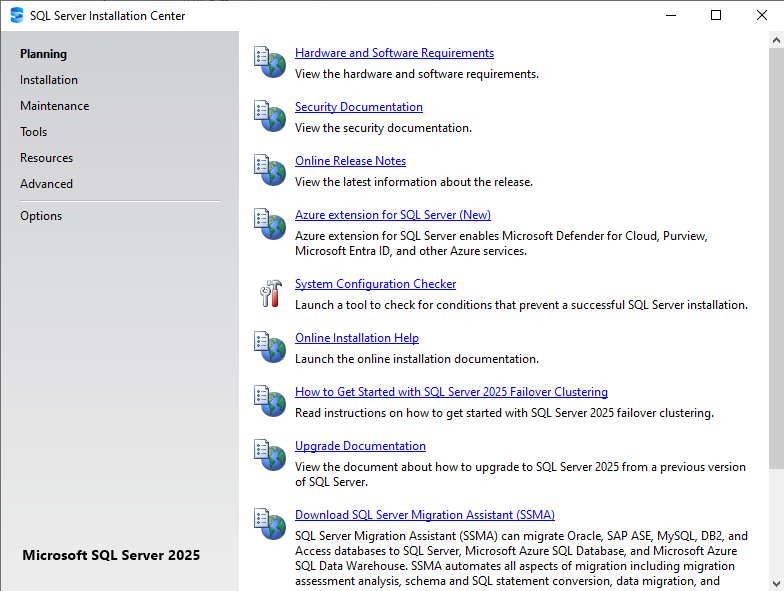Screen dimensions: 784x591
Task: Click text 'Launch the online installation documentation.'
Action: 416,359
